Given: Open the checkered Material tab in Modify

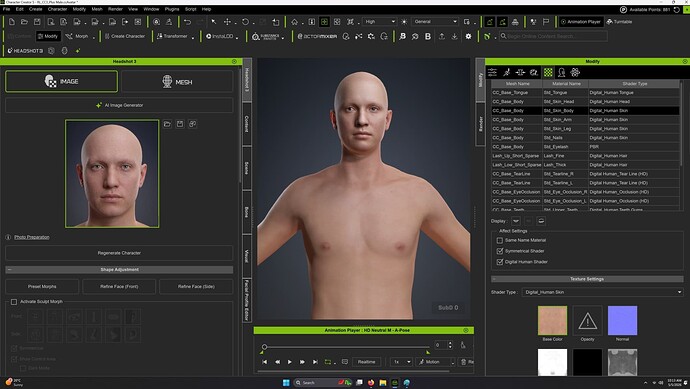Looking at the screenshot, I should pos(548,72).
